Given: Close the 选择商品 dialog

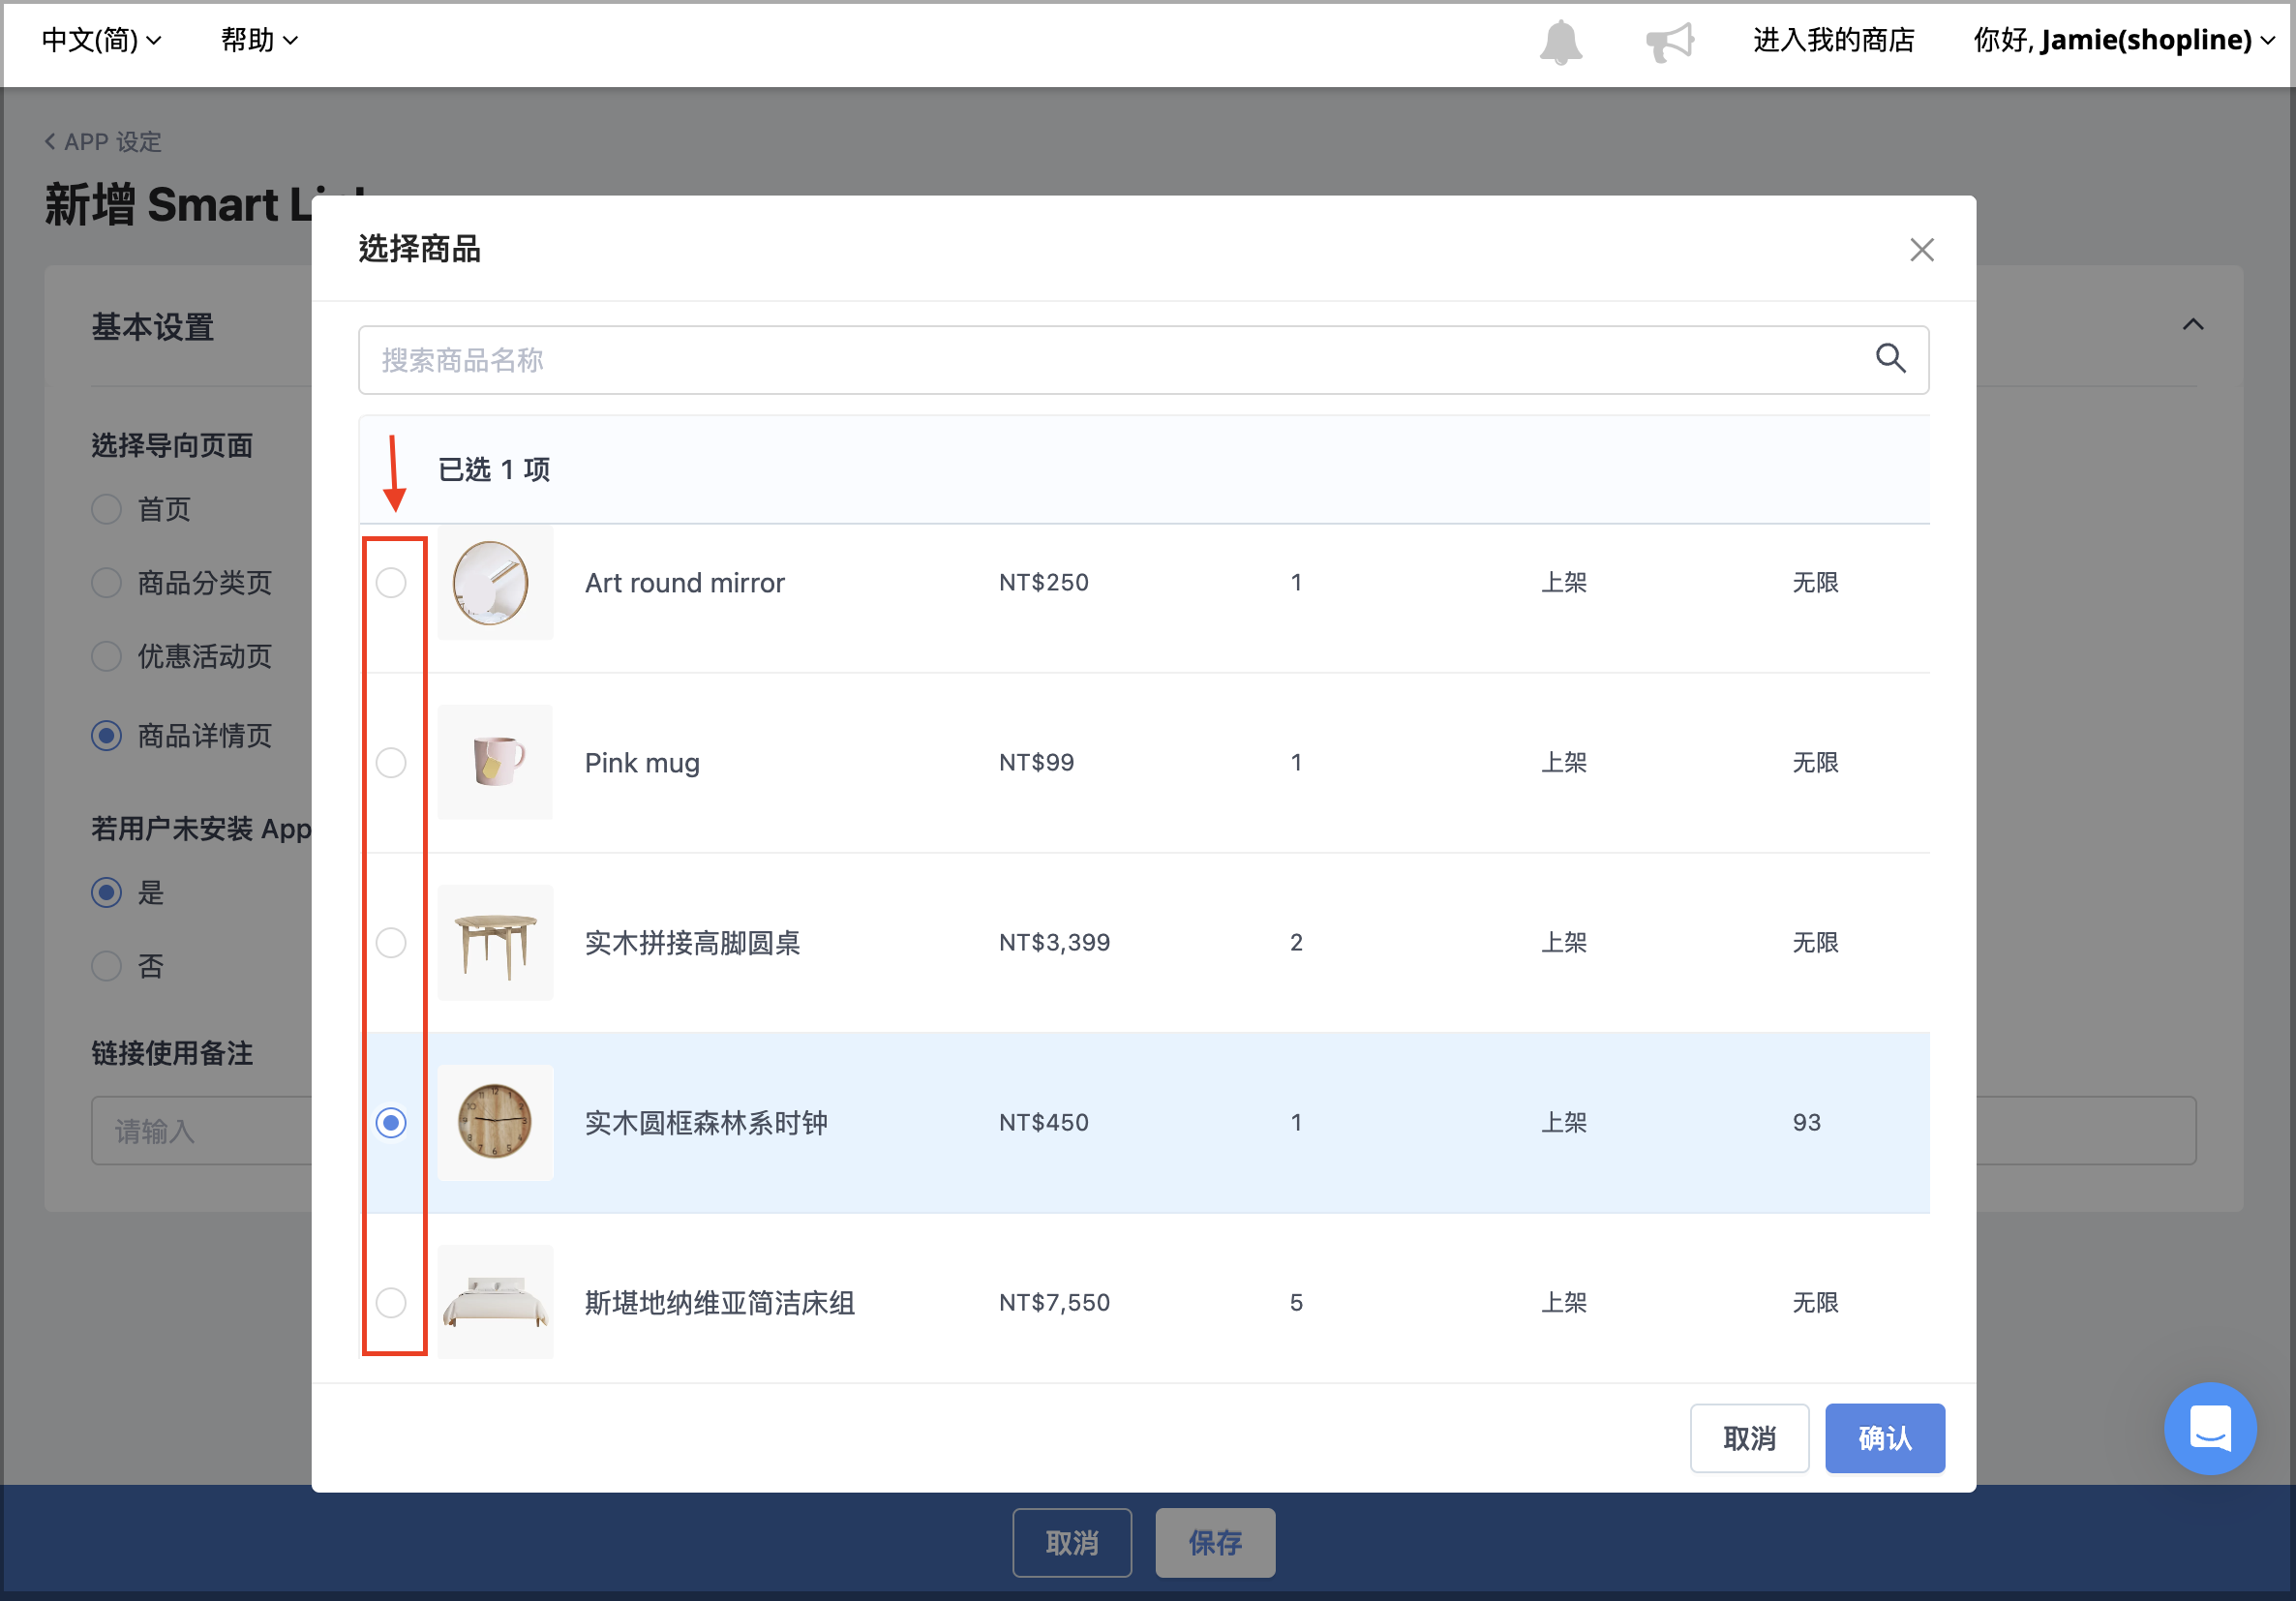Looking at the screenshot, I should pyautogui.click(x=1921, y=250).
